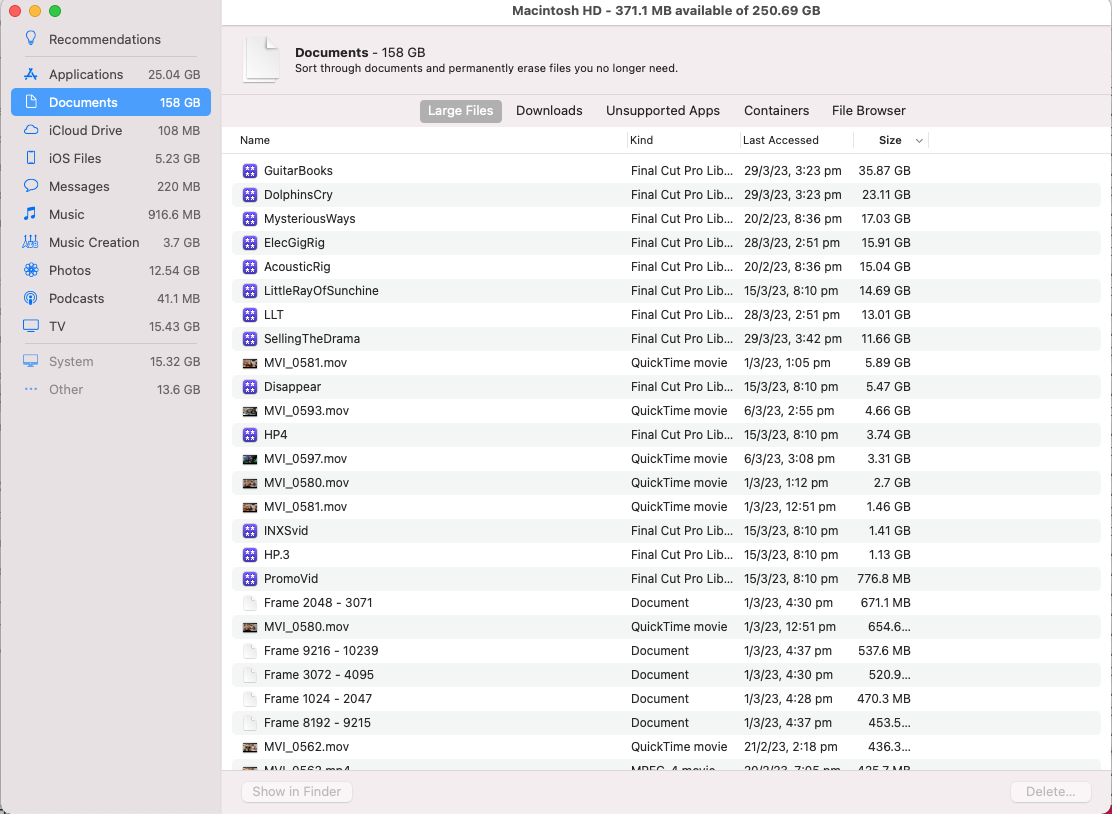Open the Containers tab
The width and height of the screenshot is (1112, 814).
pos(776,111)
